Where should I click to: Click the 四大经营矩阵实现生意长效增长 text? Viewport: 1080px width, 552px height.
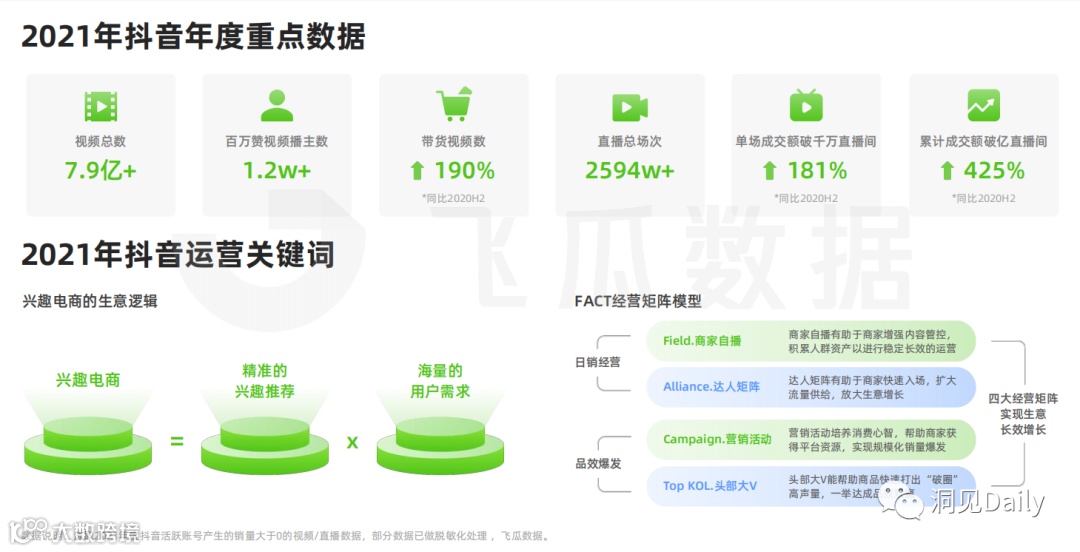1024,414
